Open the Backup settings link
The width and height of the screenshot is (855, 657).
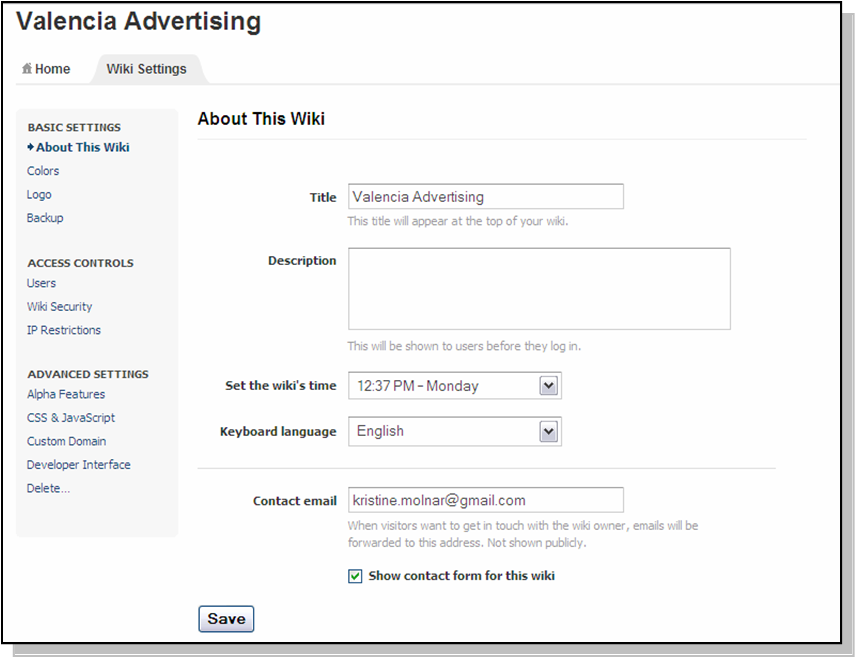click(x=45, y=217)
